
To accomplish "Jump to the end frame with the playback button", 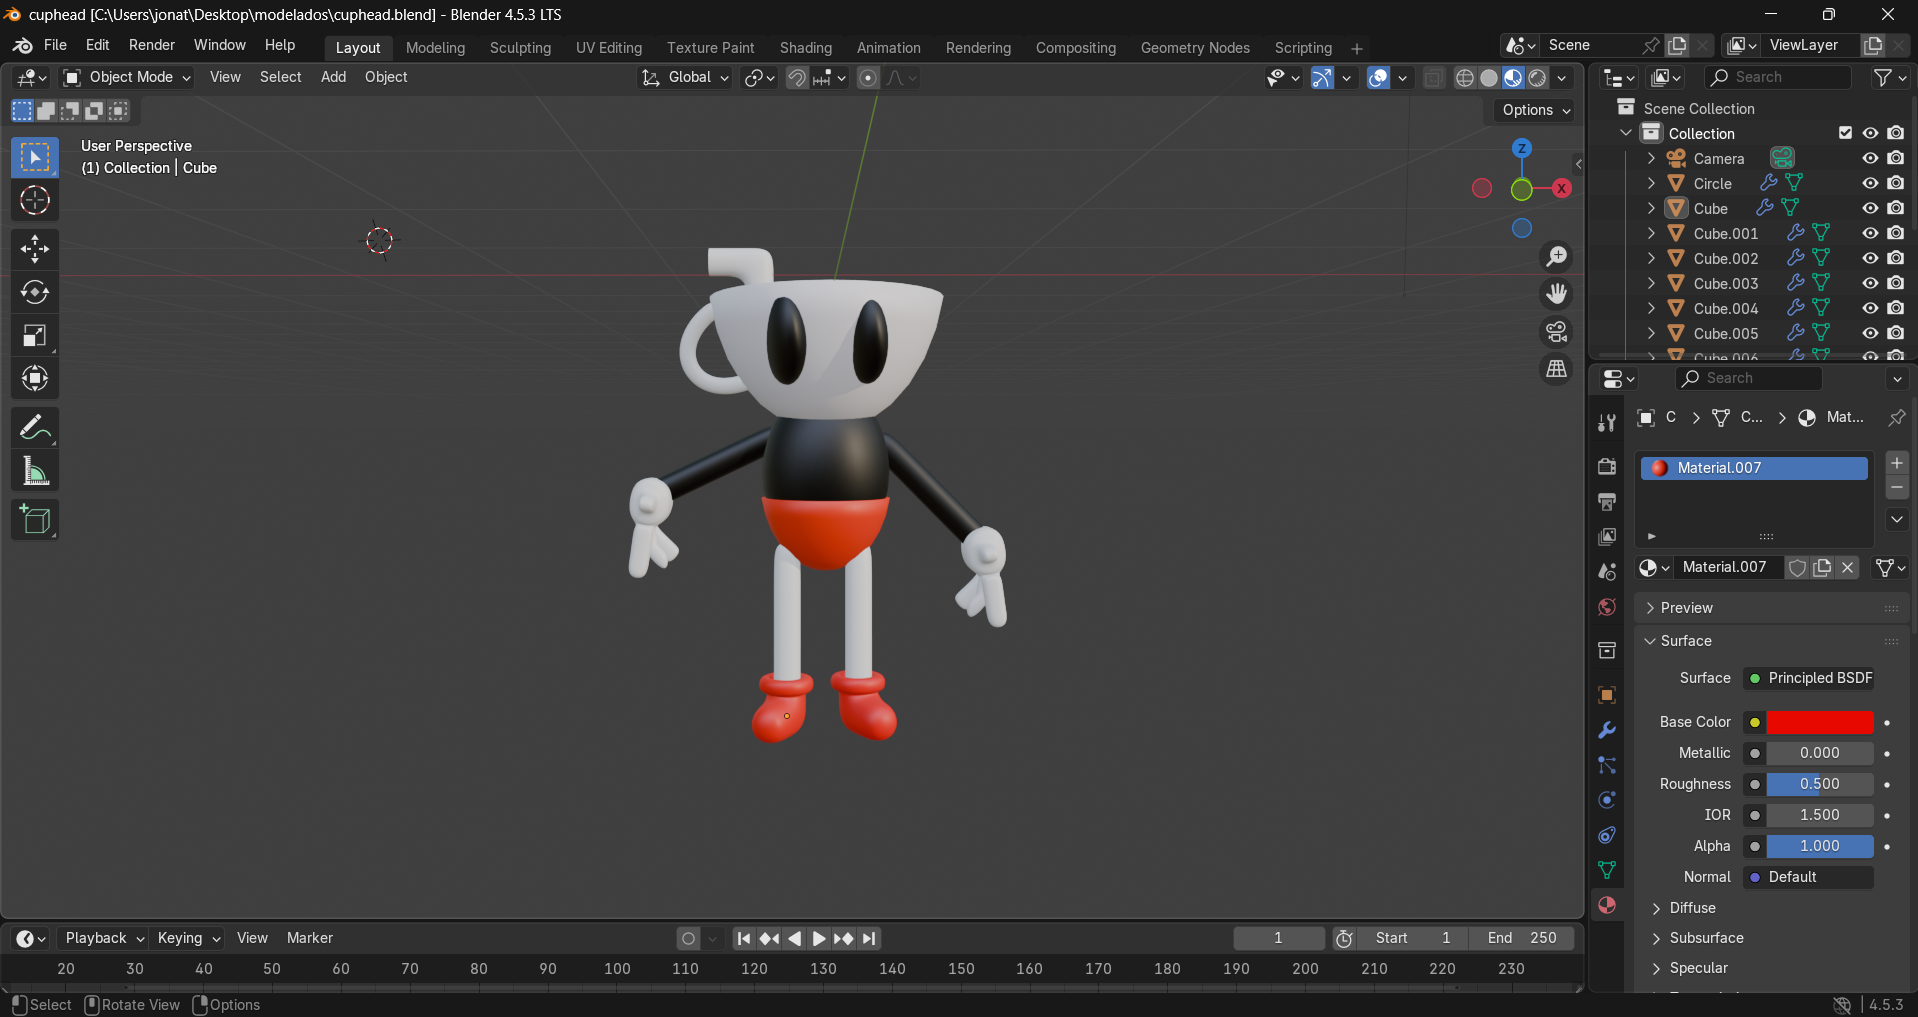I will [869, 938].
